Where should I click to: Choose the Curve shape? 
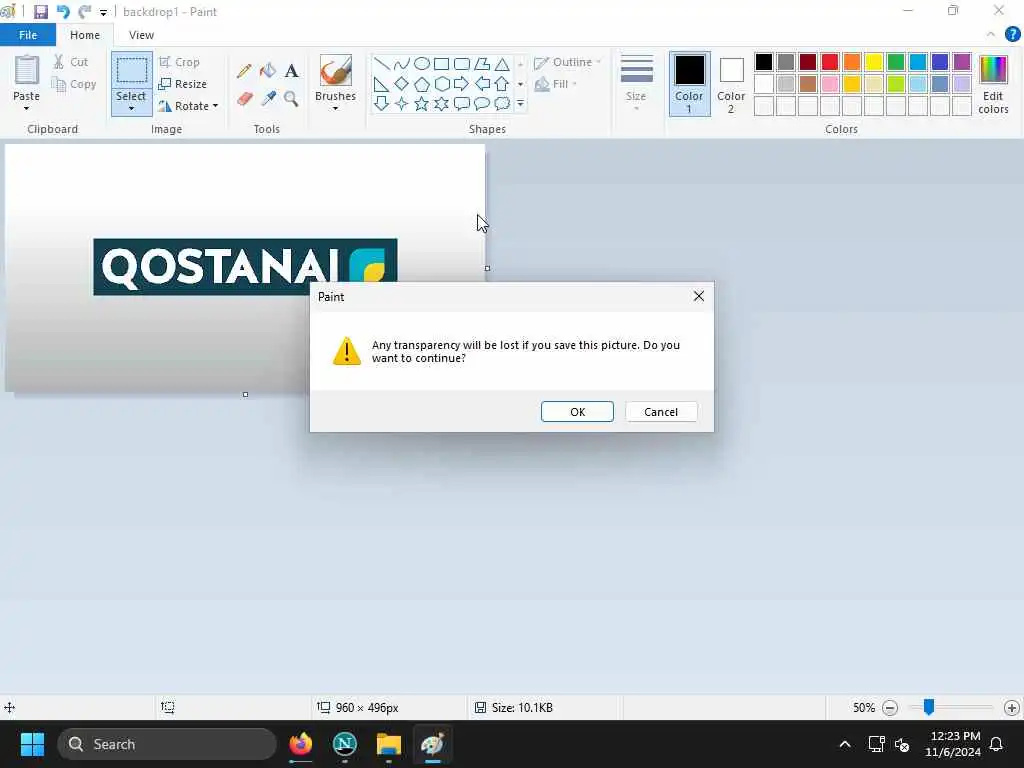click(x=402, y=63)
